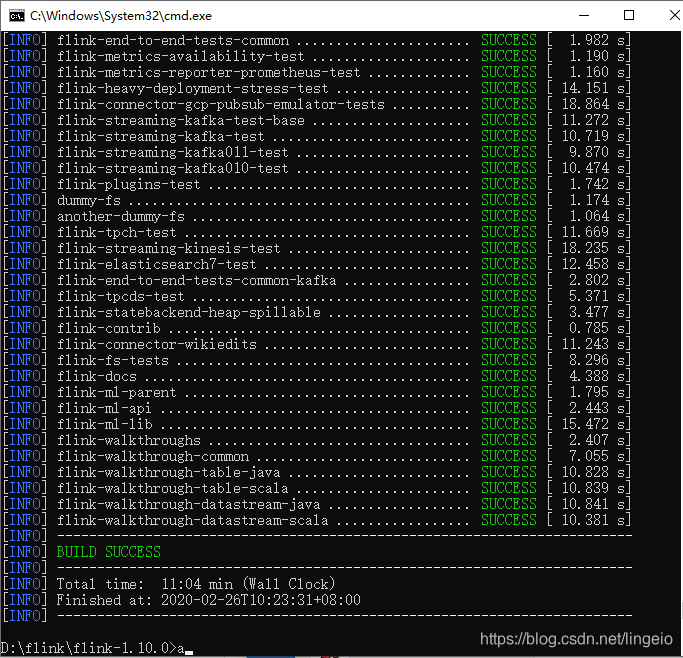Click flink-metrics-reporter-prometheus-test entry
This screenshot has height=658, width=683.
click(317, 72)
